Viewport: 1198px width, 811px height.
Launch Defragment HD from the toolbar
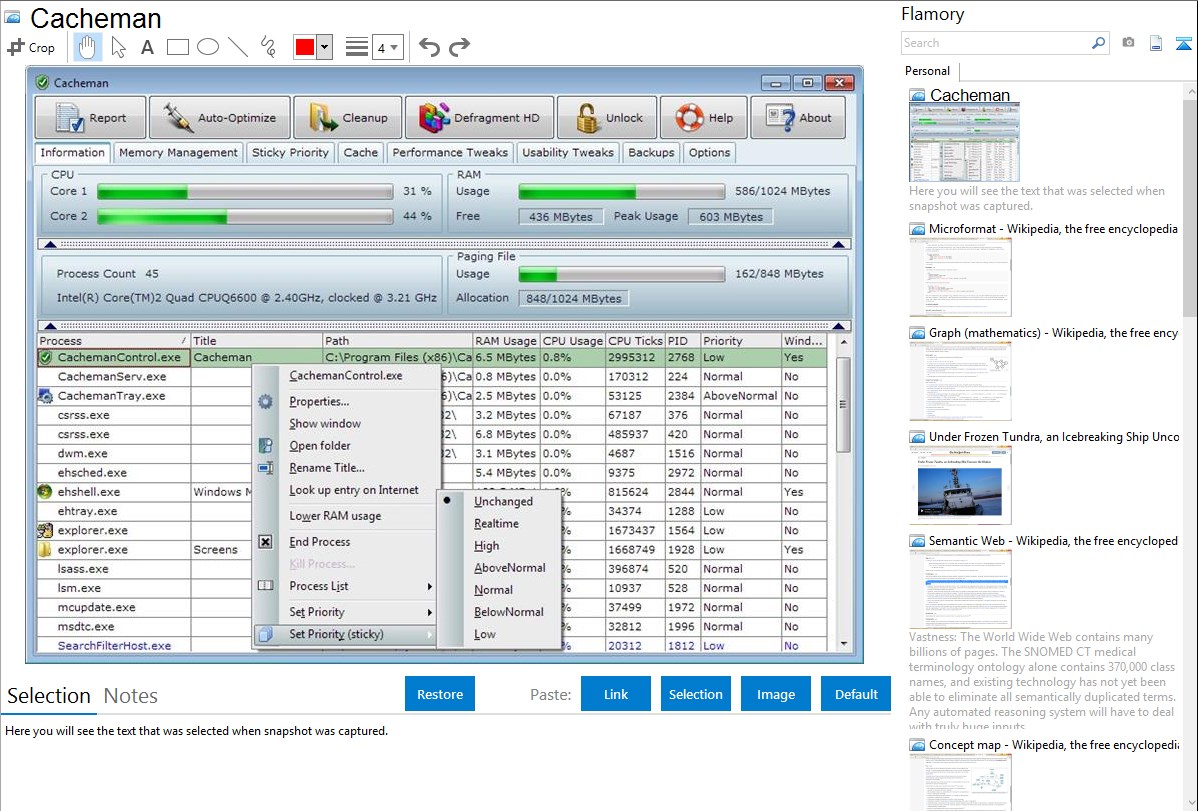479,118
